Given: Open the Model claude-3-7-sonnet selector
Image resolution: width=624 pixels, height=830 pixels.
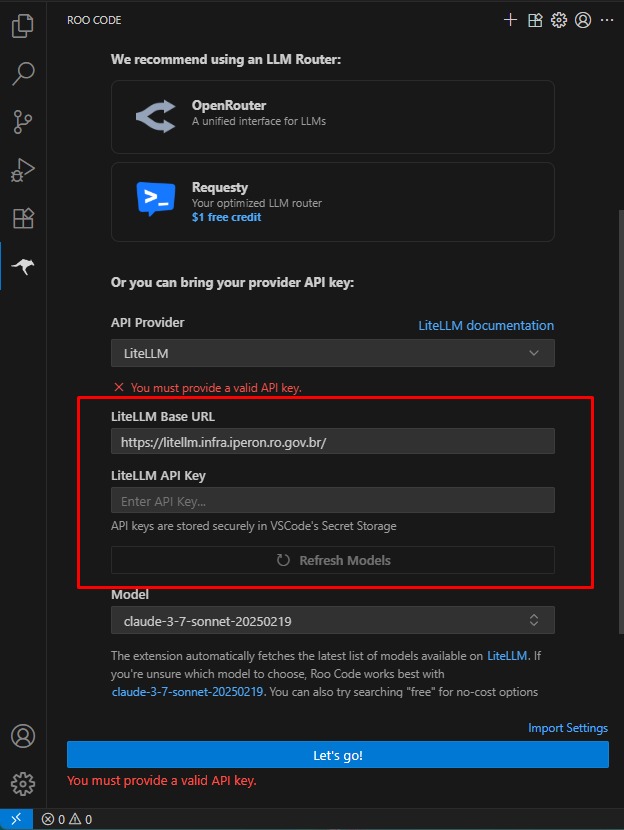Looking at the screenshot, I should click(x=332, y=621).
